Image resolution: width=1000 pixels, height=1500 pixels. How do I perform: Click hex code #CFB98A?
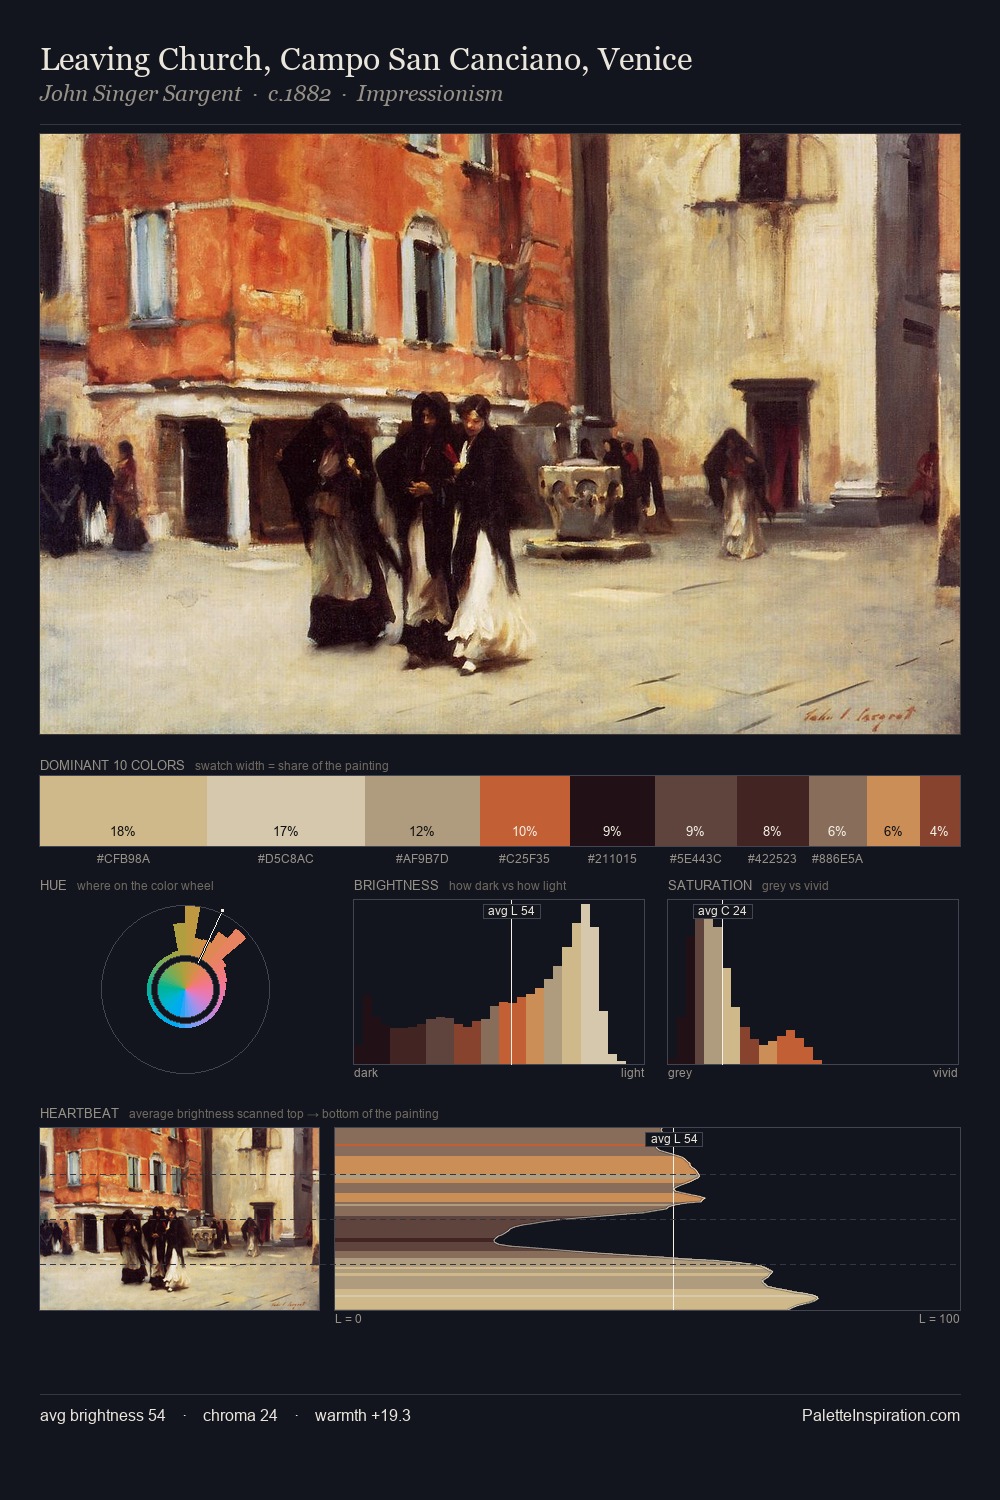(123, 859)
